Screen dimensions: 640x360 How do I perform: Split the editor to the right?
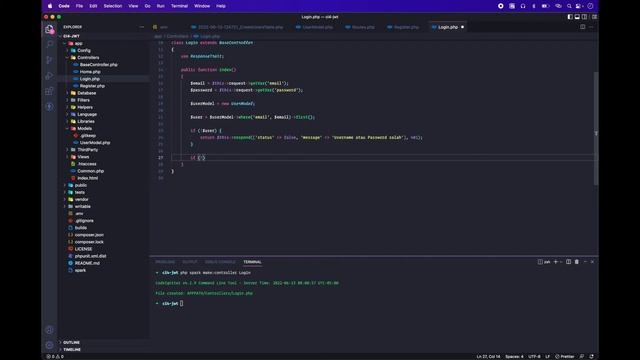(582, 27)
